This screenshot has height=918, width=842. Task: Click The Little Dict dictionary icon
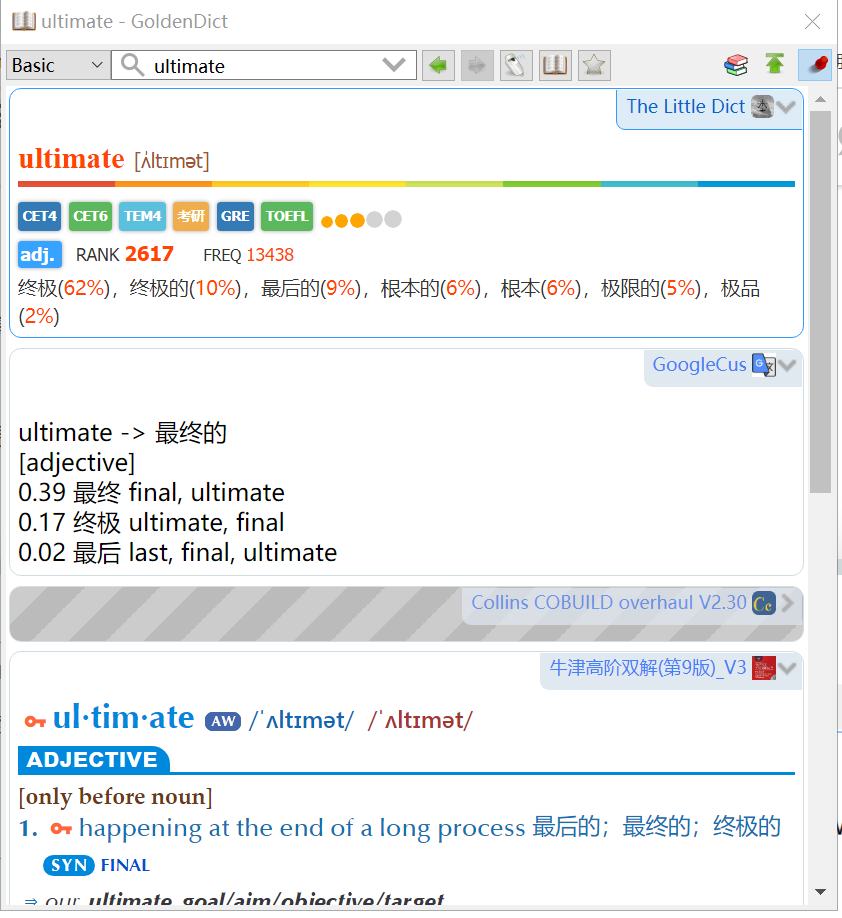pyautogui.click(x=762, y=107)
